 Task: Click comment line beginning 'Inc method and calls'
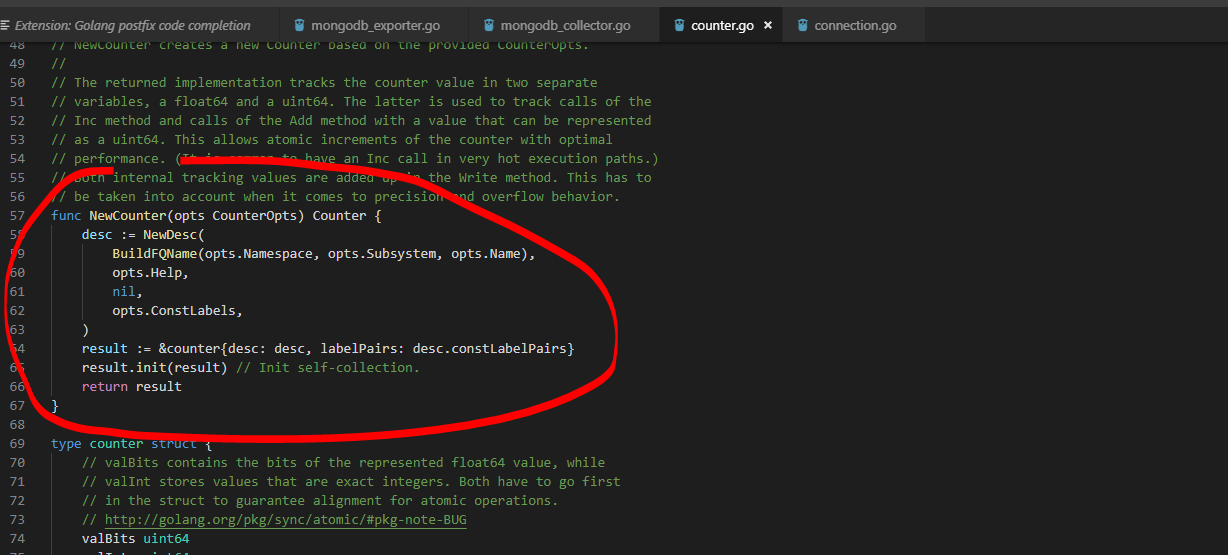coord(351,120)
